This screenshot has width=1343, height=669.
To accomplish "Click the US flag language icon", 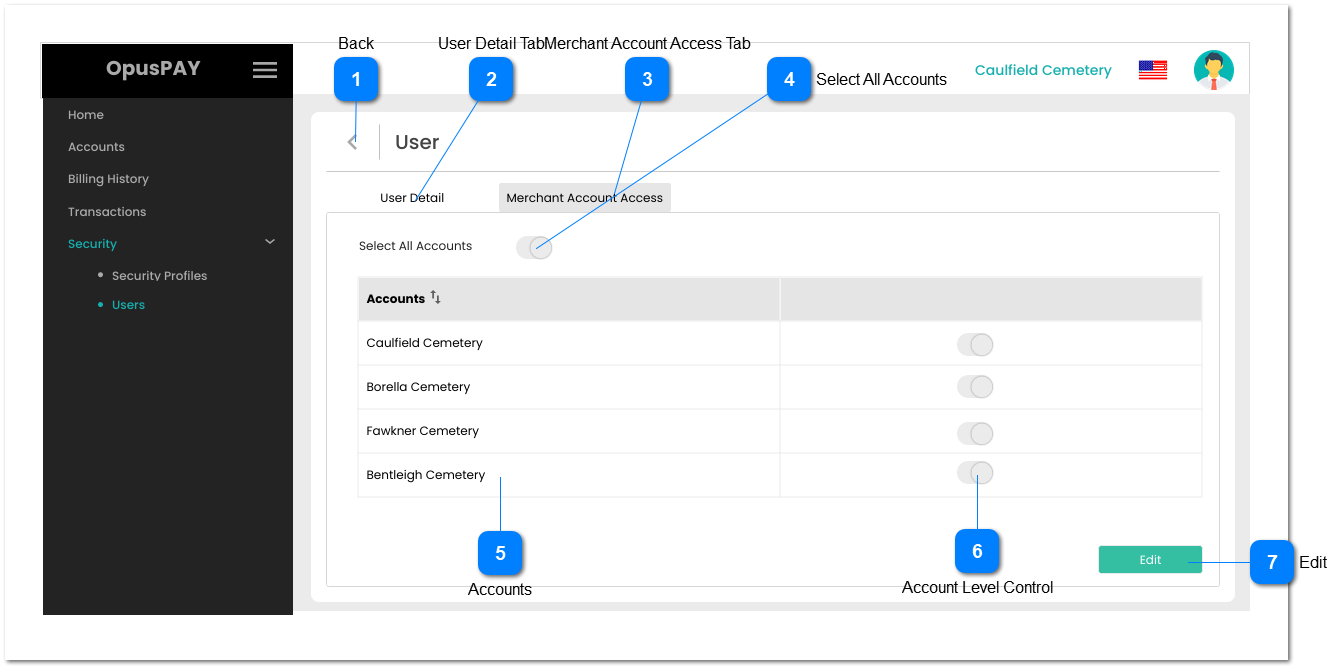I will [x=1152, y=69].
